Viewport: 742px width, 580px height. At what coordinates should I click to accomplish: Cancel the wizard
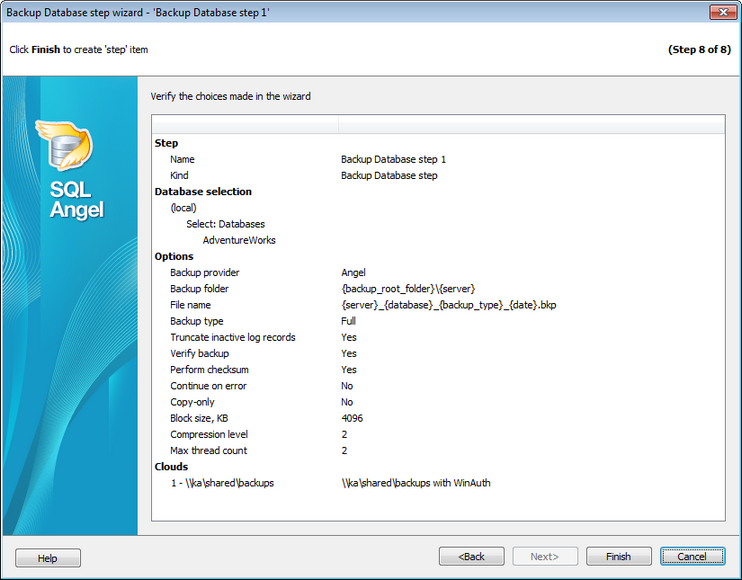coord(692,556)
